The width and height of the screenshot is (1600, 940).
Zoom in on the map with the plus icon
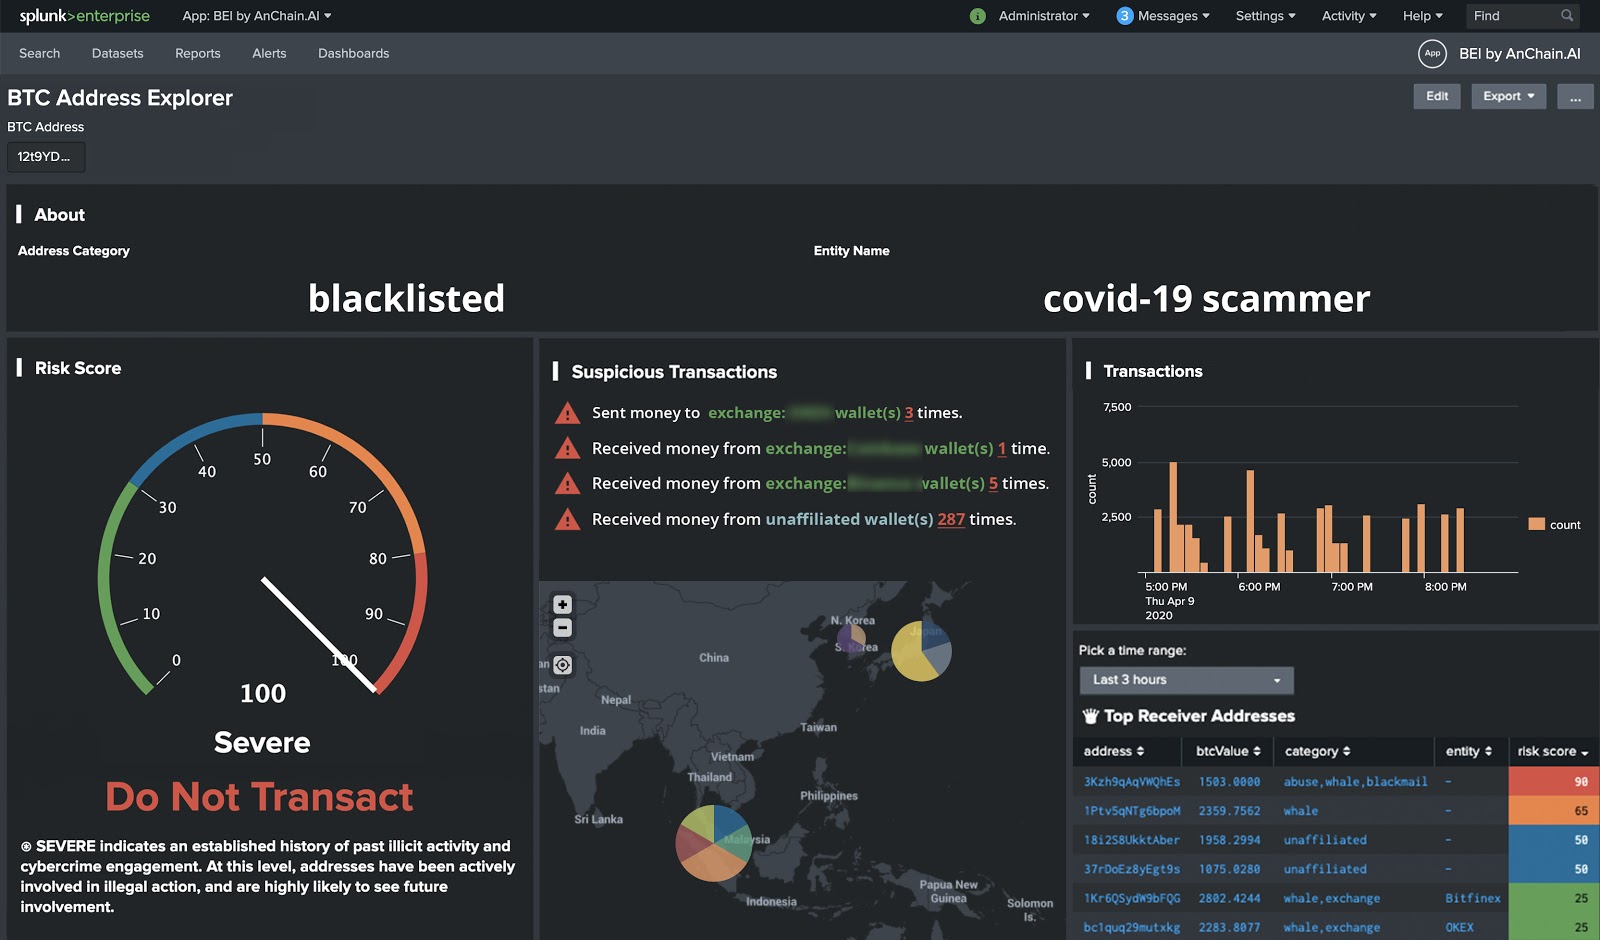563,604
